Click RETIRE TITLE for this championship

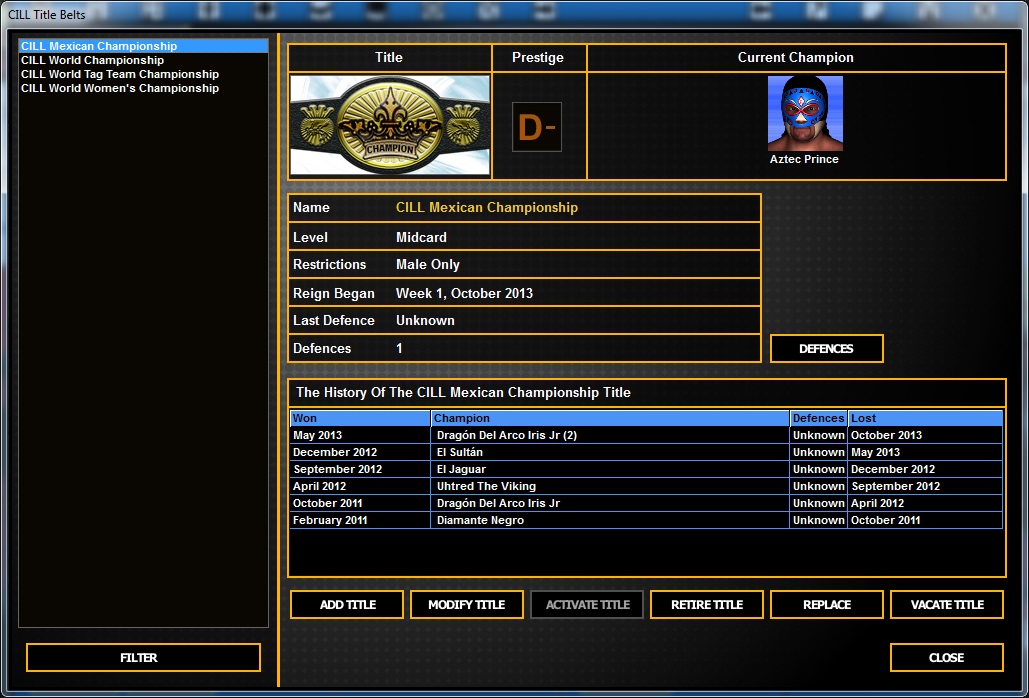[x=706, y=604]
